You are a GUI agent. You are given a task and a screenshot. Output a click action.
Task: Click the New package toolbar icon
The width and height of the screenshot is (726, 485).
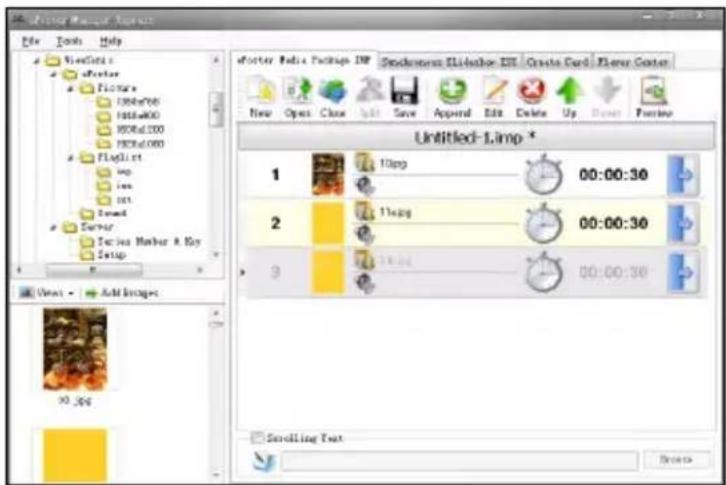[x=261, y=91]
